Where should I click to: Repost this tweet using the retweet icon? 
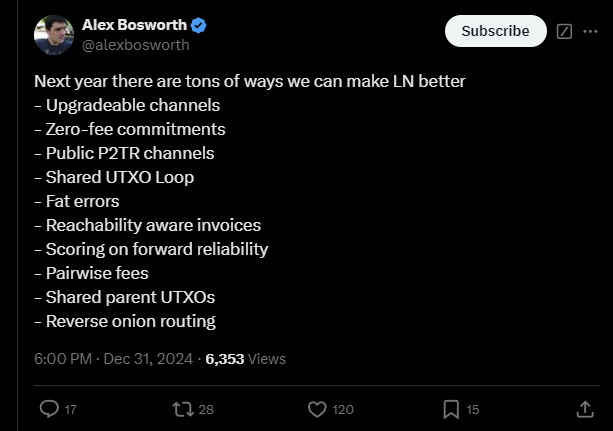(182, 409)
